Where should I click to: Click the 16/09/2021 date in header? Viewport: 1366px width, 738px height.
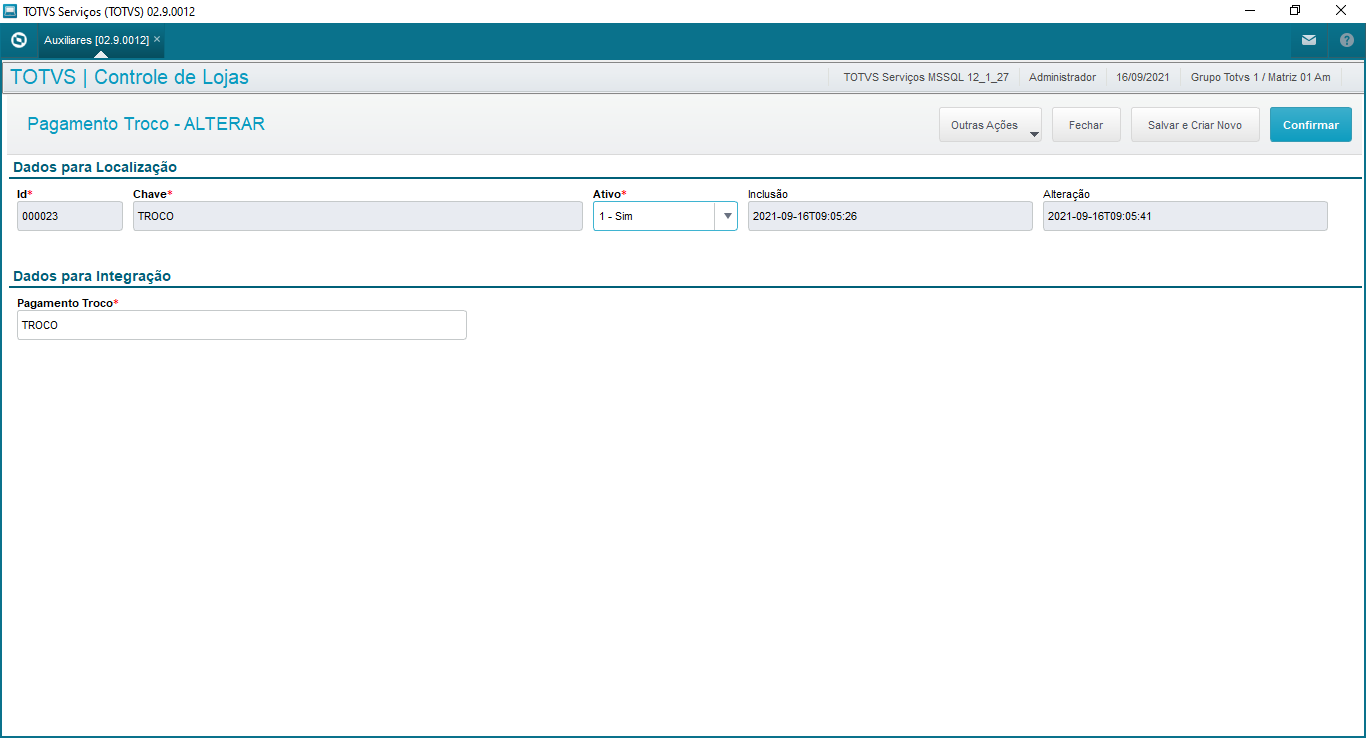coord(1143,77)
